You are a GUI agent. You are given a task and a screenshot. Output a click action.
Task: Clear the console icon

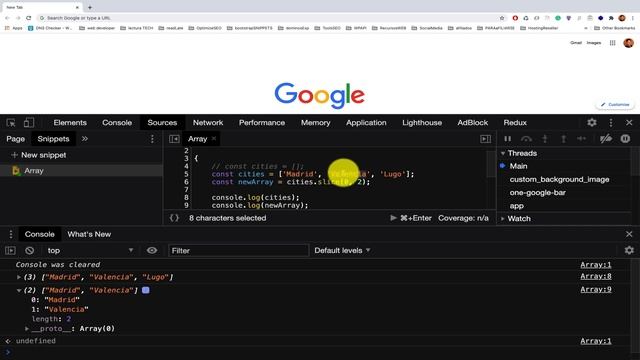(x=29, y=251)
